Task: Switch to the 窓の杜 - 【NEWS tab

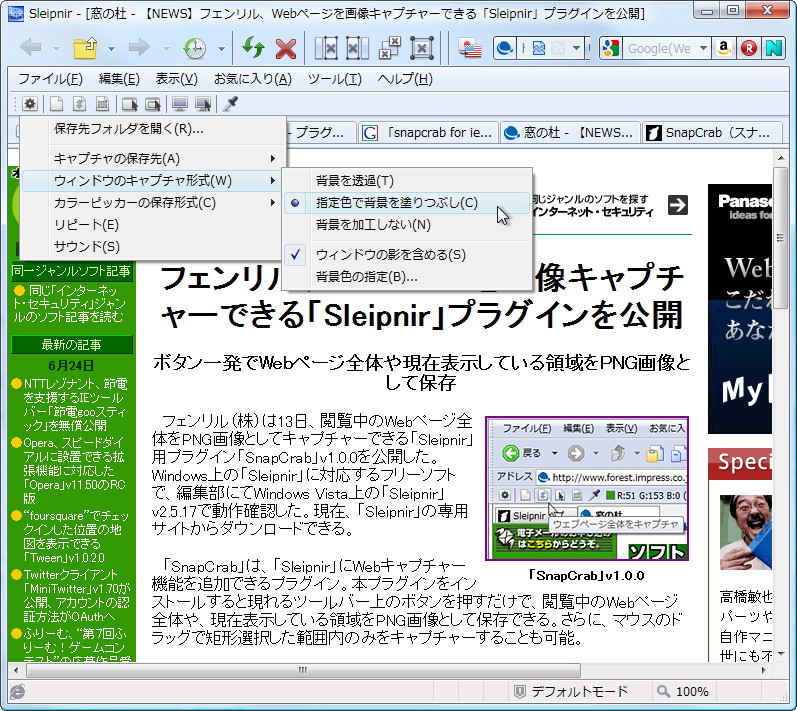Action: (569, 133)
